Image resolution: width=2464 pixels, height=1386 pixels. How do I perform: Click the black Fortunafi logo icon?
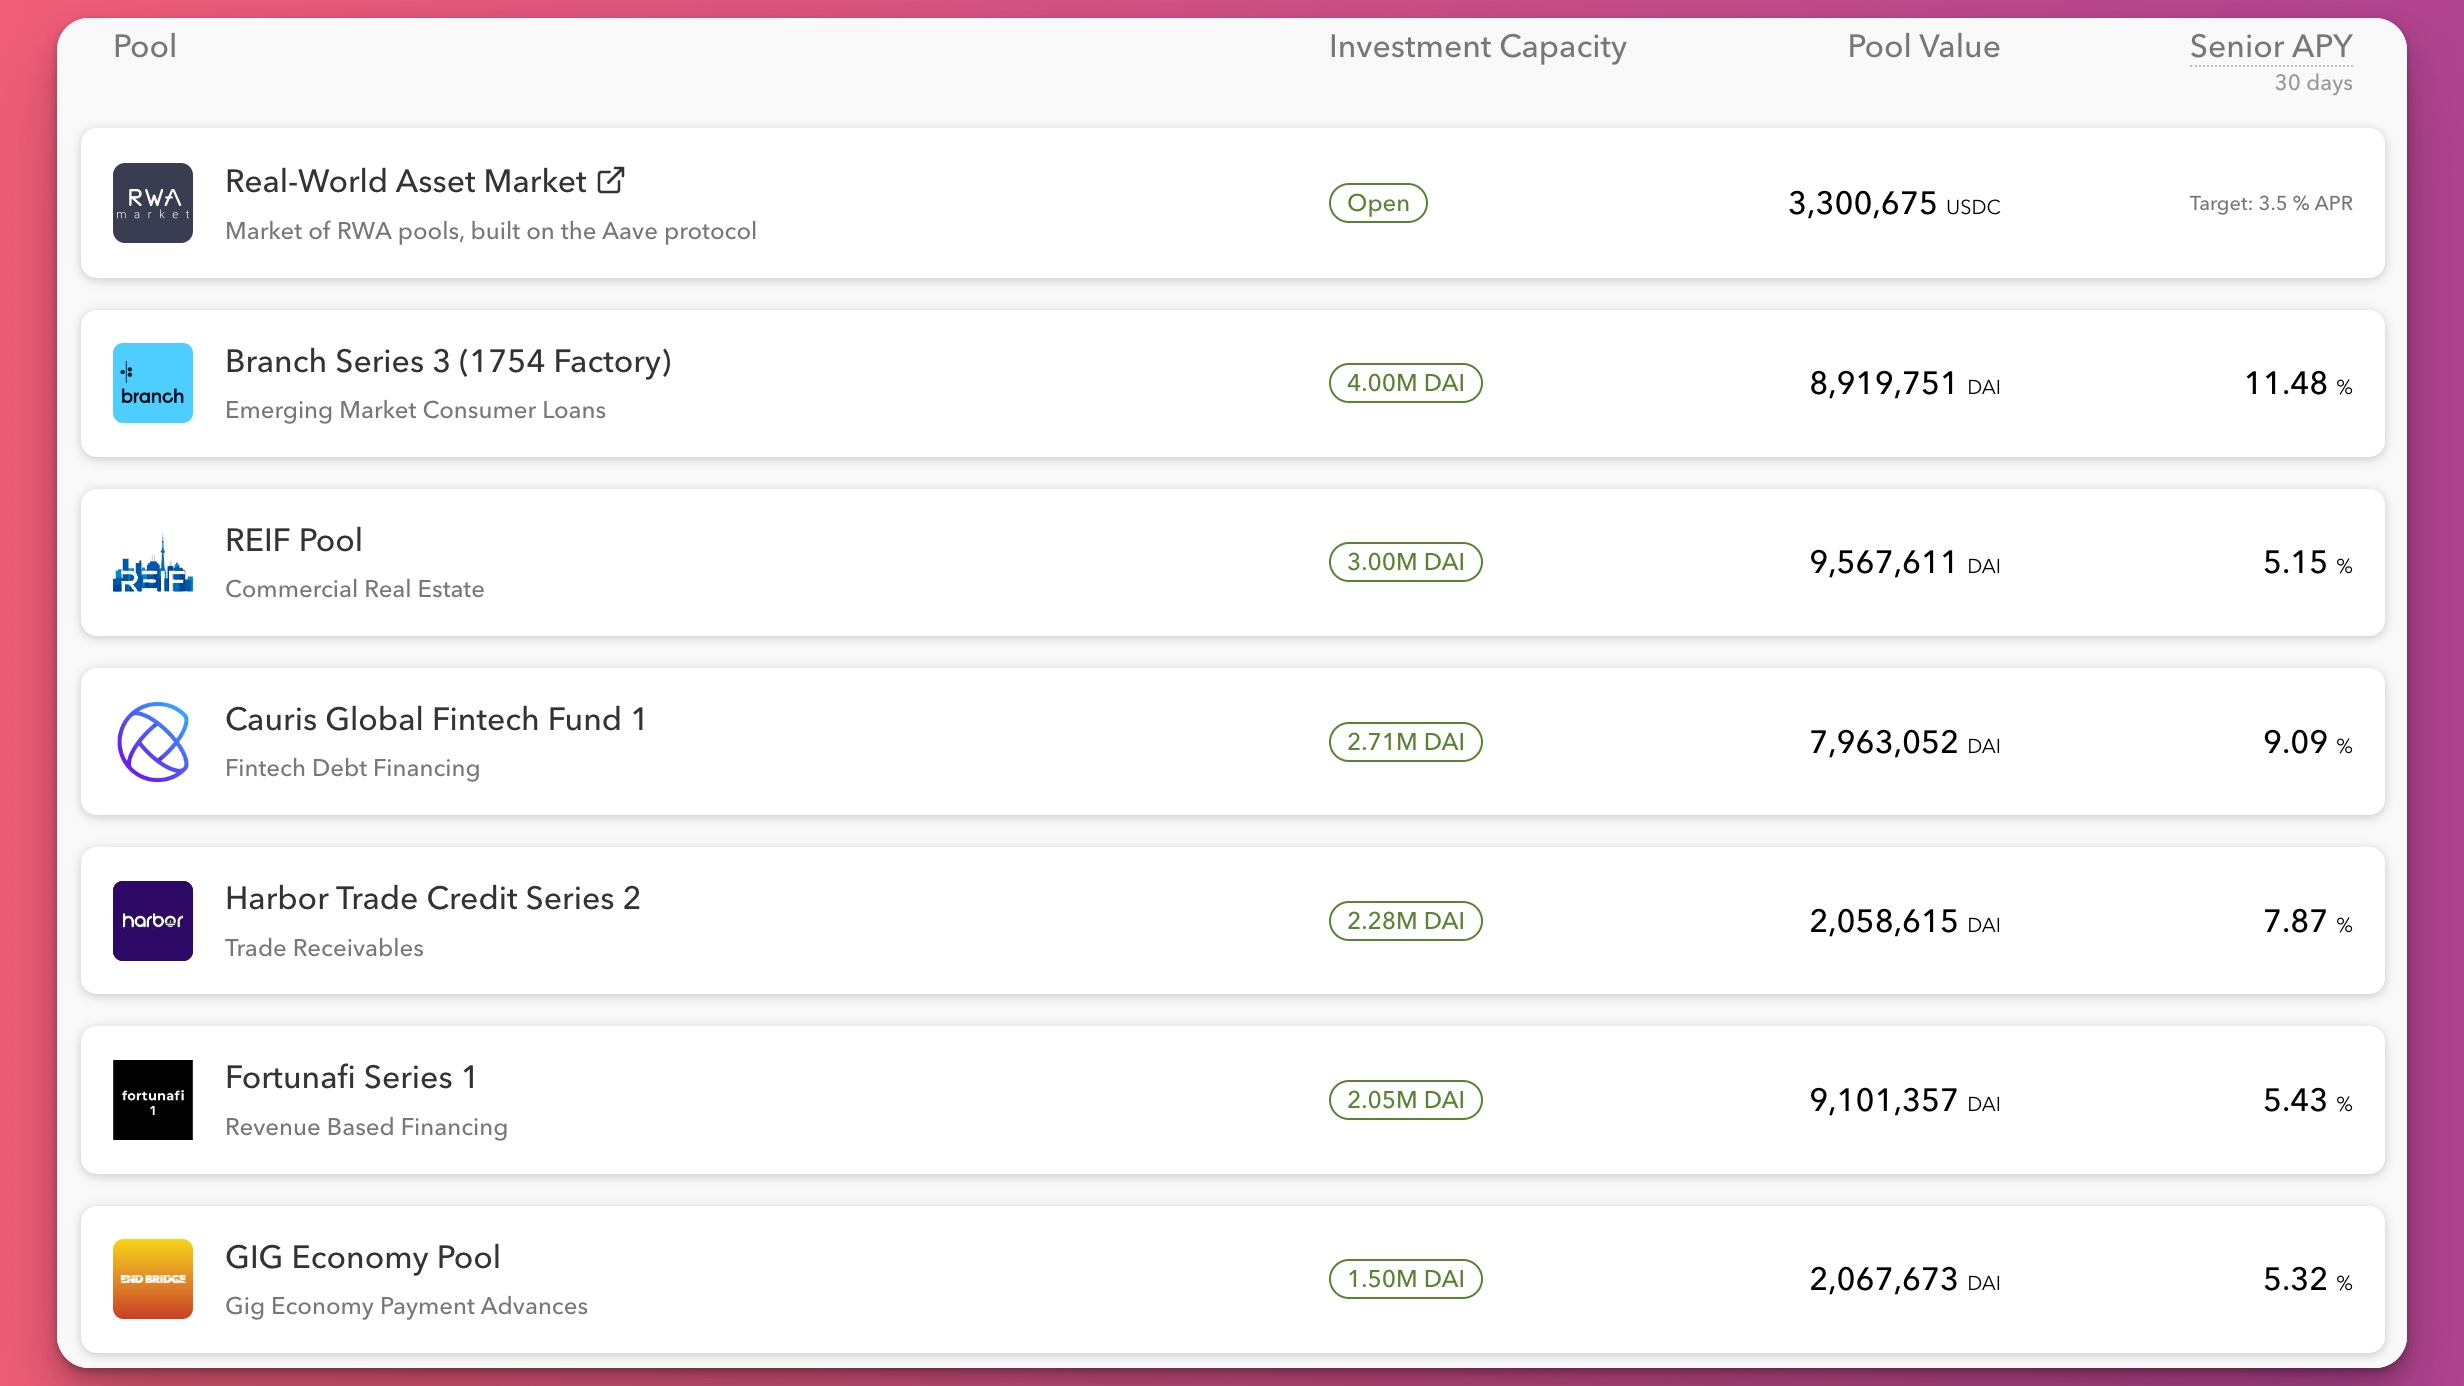point(152,1100)
